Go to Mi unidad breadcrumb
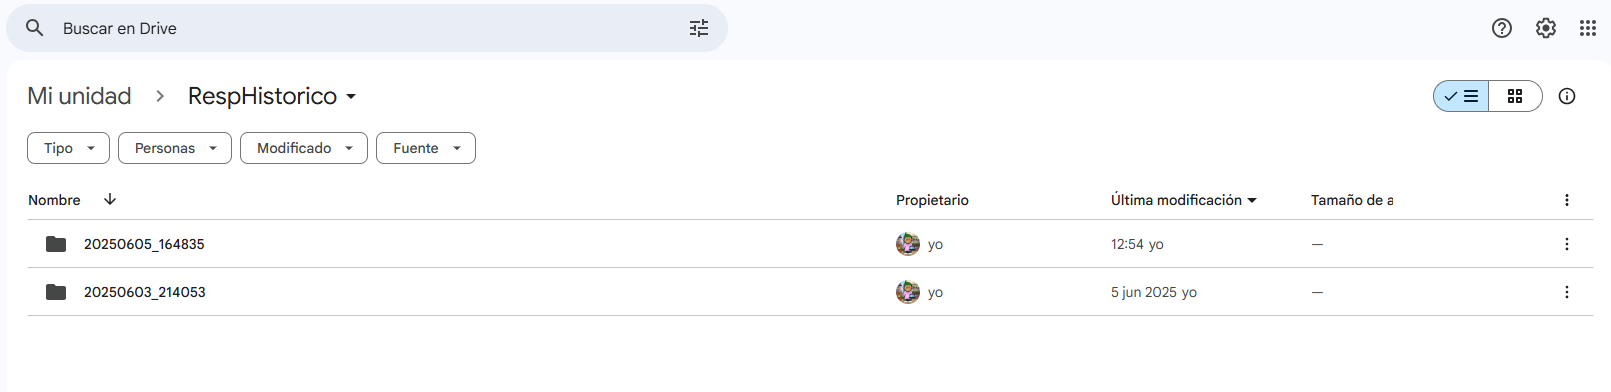This screenshot has height=392, width=1611. 79,96
